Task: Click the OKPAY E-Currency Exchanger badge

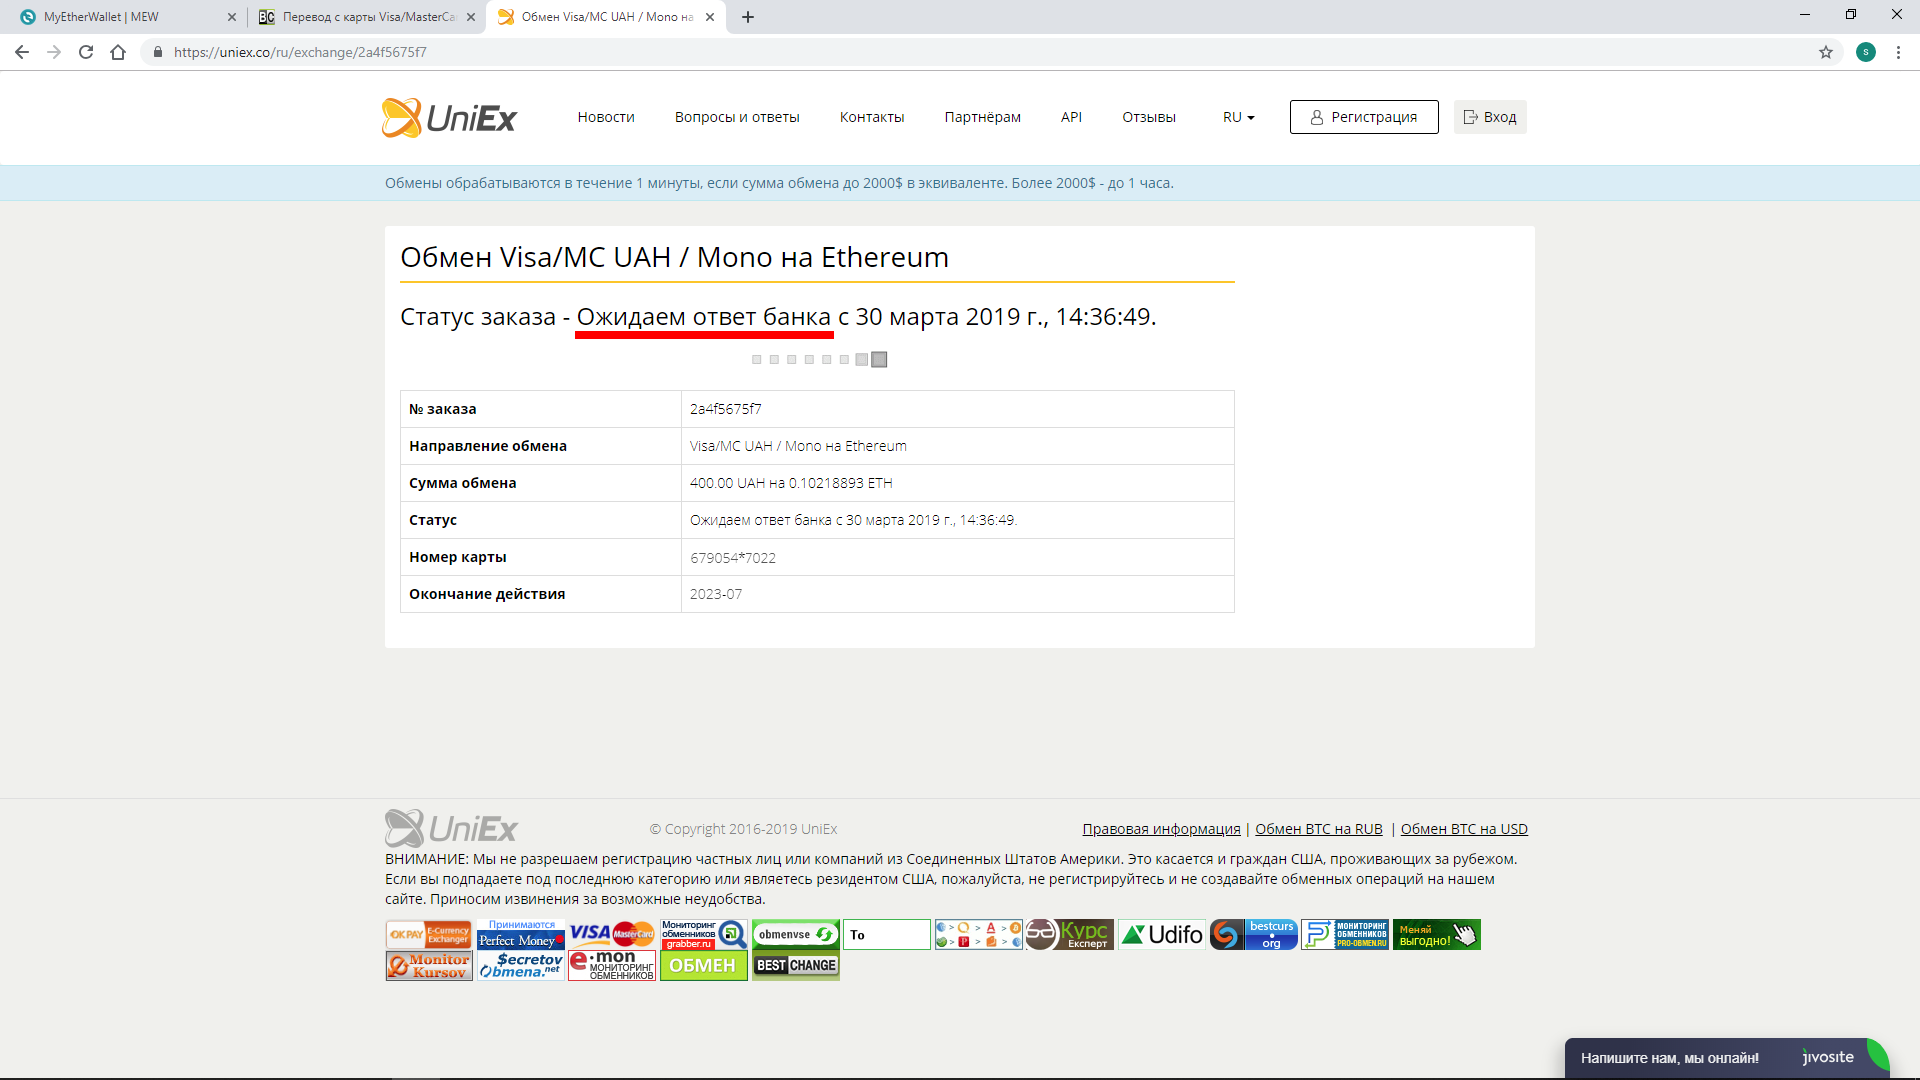Action: (x=429, y=935)
